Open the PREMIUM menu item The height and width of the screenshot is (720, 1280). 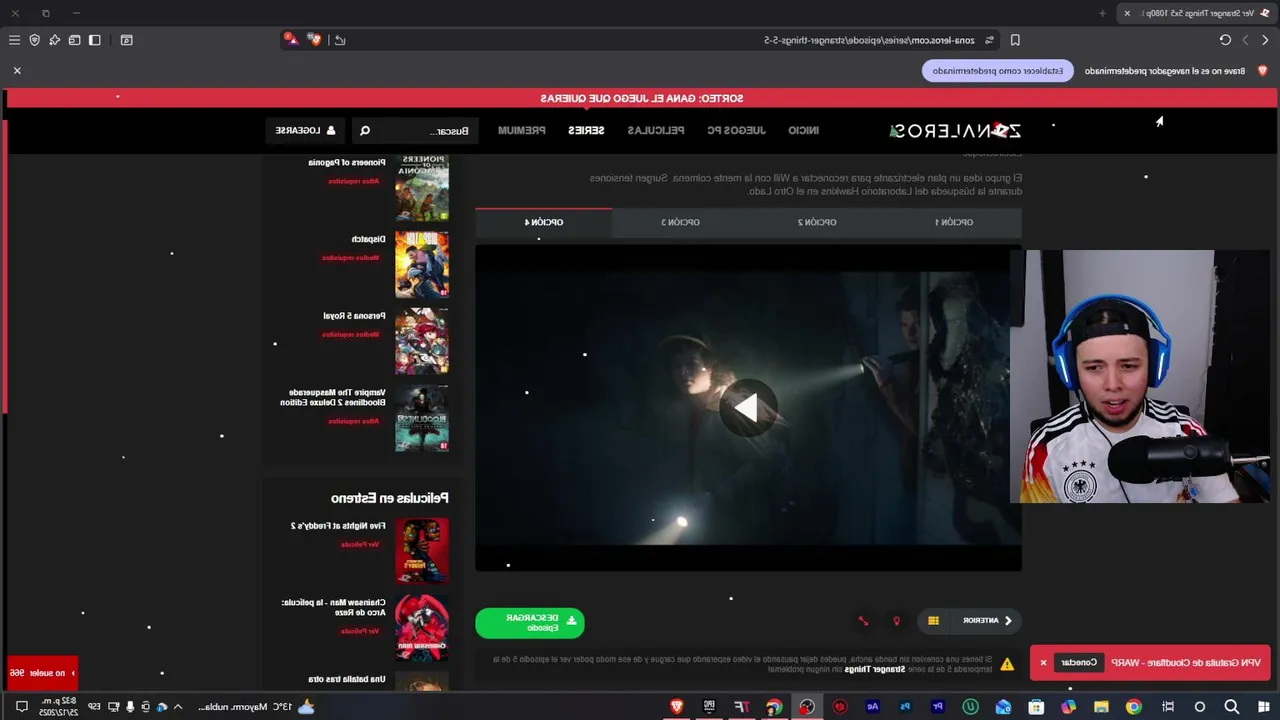tap(522, 130)
